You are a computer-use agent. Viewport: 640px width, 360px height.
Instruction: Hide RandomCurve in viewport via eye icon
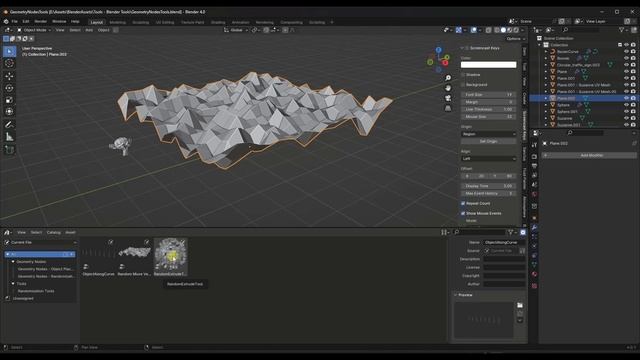click(626, 51)
